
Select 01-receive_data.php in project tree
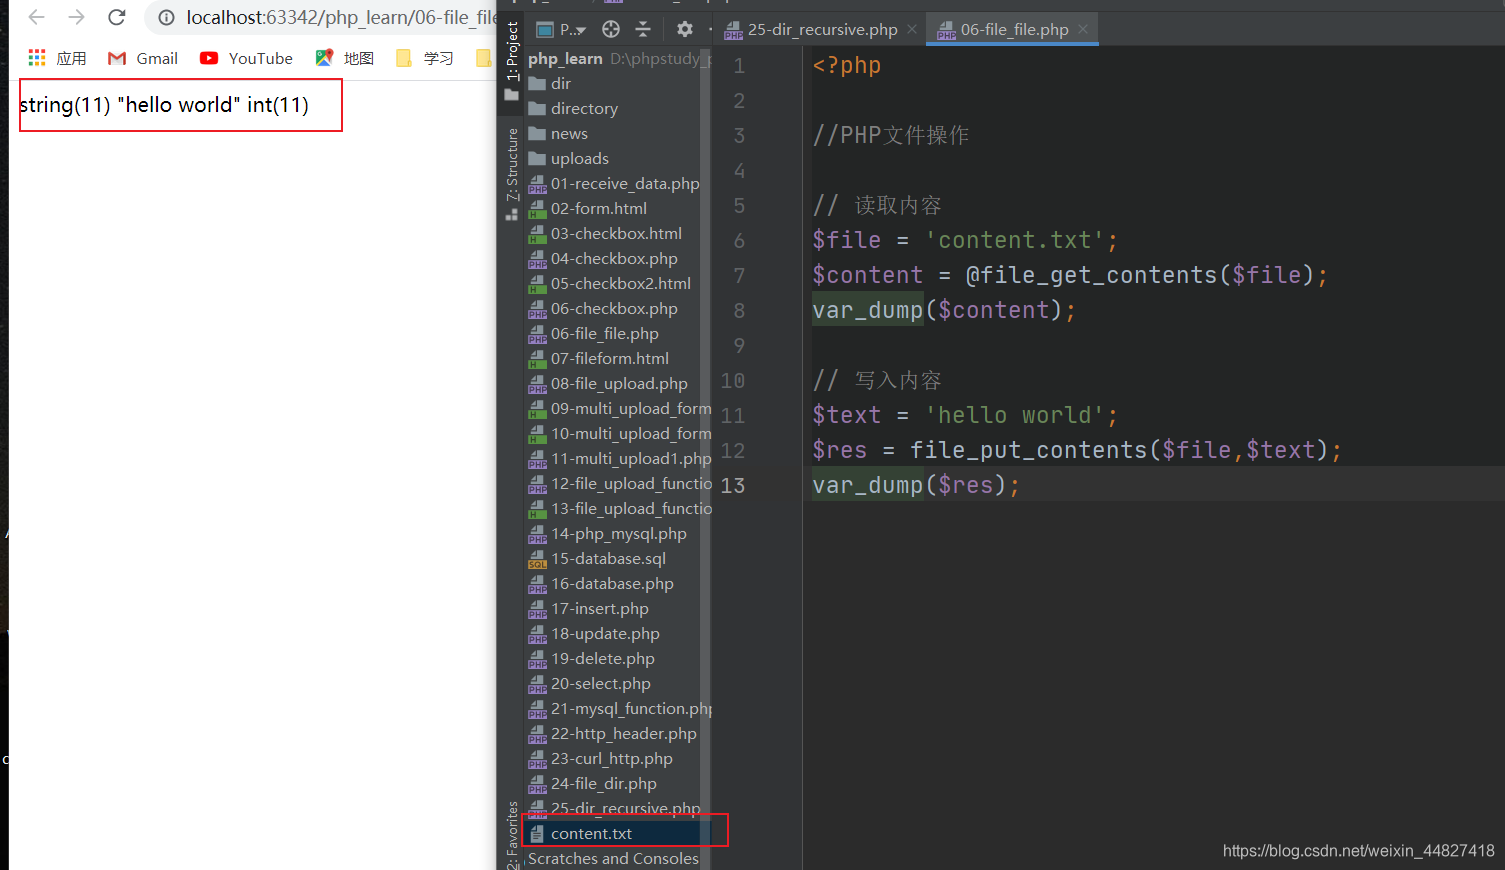pyautogui.click(x=614, y=183)
